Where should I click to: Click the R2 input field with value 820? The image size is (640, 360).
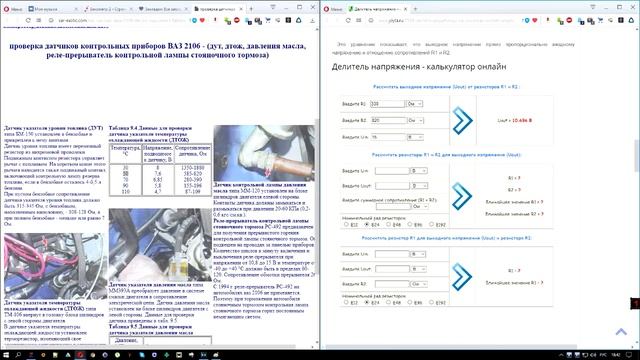pyautogui.click(x=389, y=120)
